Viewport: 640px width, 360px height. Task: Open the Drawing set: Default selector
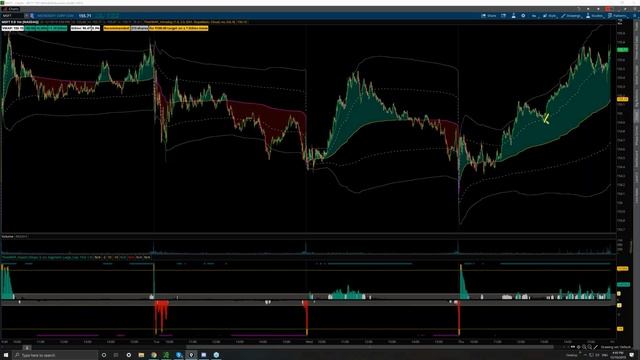[x=616, y=347]
